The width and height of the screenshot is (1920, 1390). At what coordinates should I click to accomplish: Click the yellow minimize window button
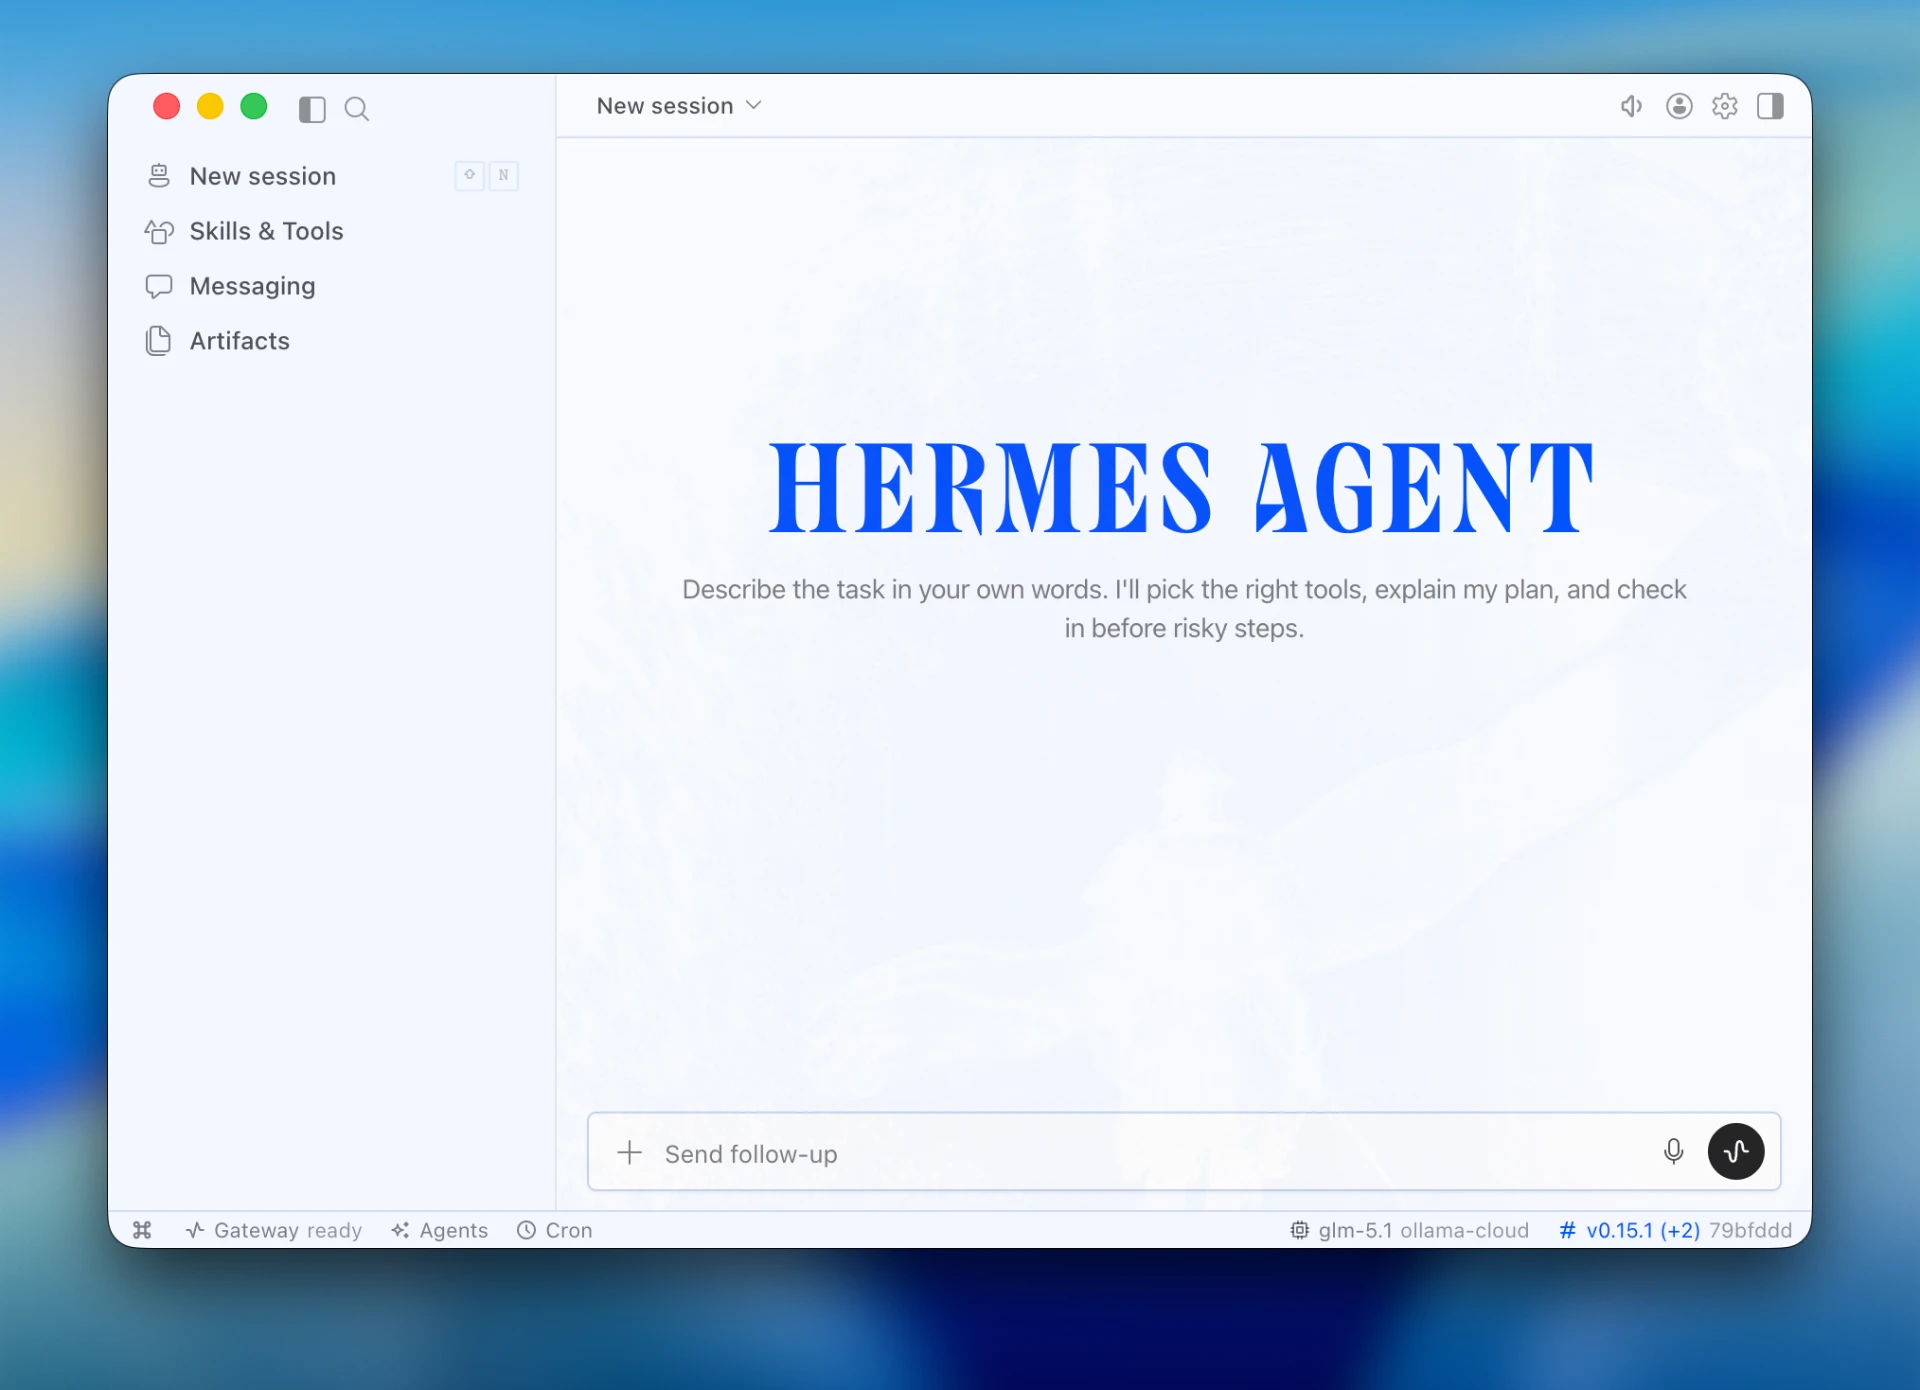(210, 106)
